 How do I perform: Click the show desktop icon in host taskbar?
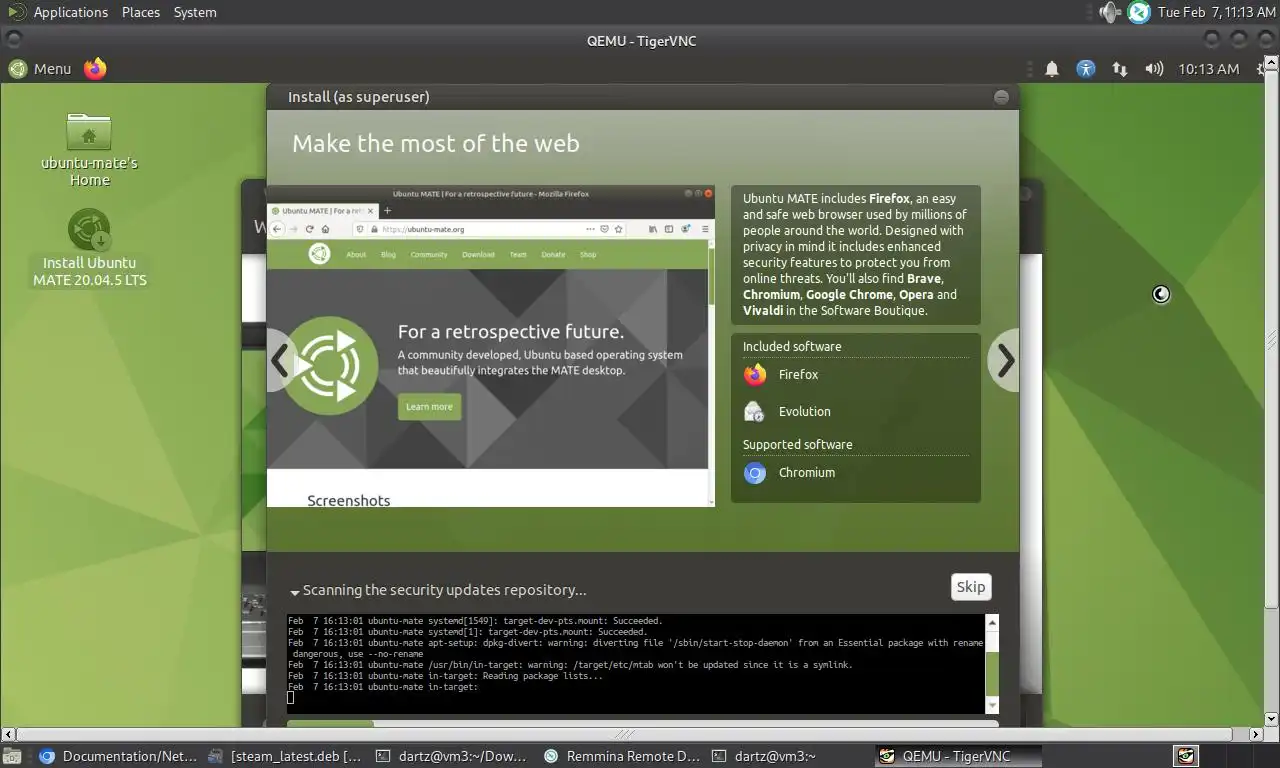[12, 756]
